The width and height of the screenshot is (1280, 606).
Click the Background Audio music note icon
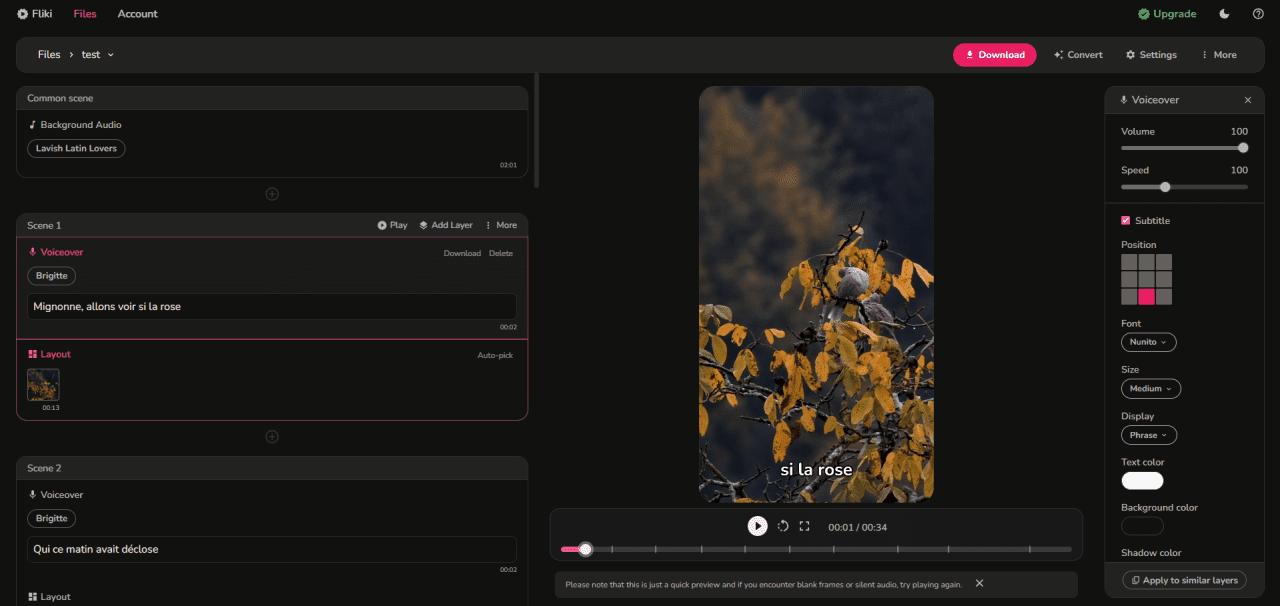(32, 125)
